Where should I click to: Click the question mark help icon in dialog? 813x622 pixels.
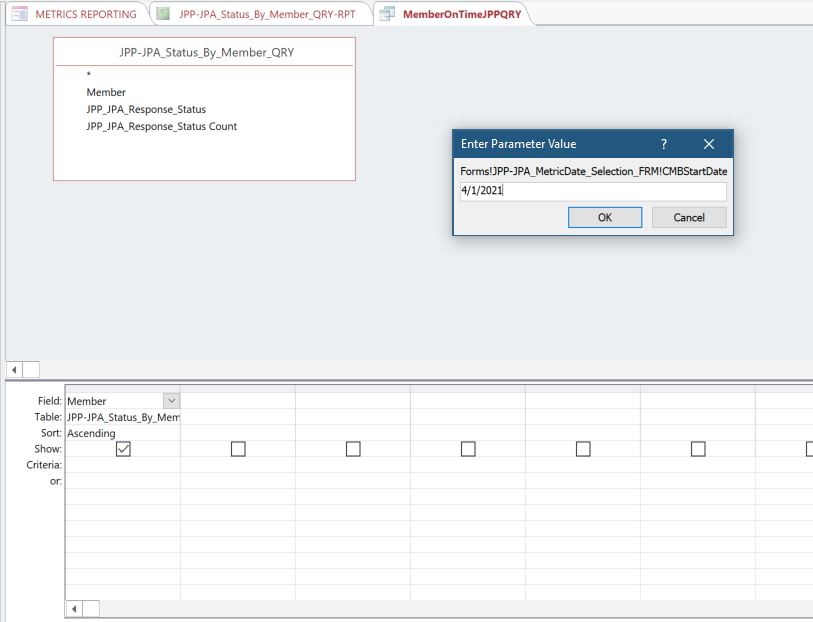tap(664, 144)
